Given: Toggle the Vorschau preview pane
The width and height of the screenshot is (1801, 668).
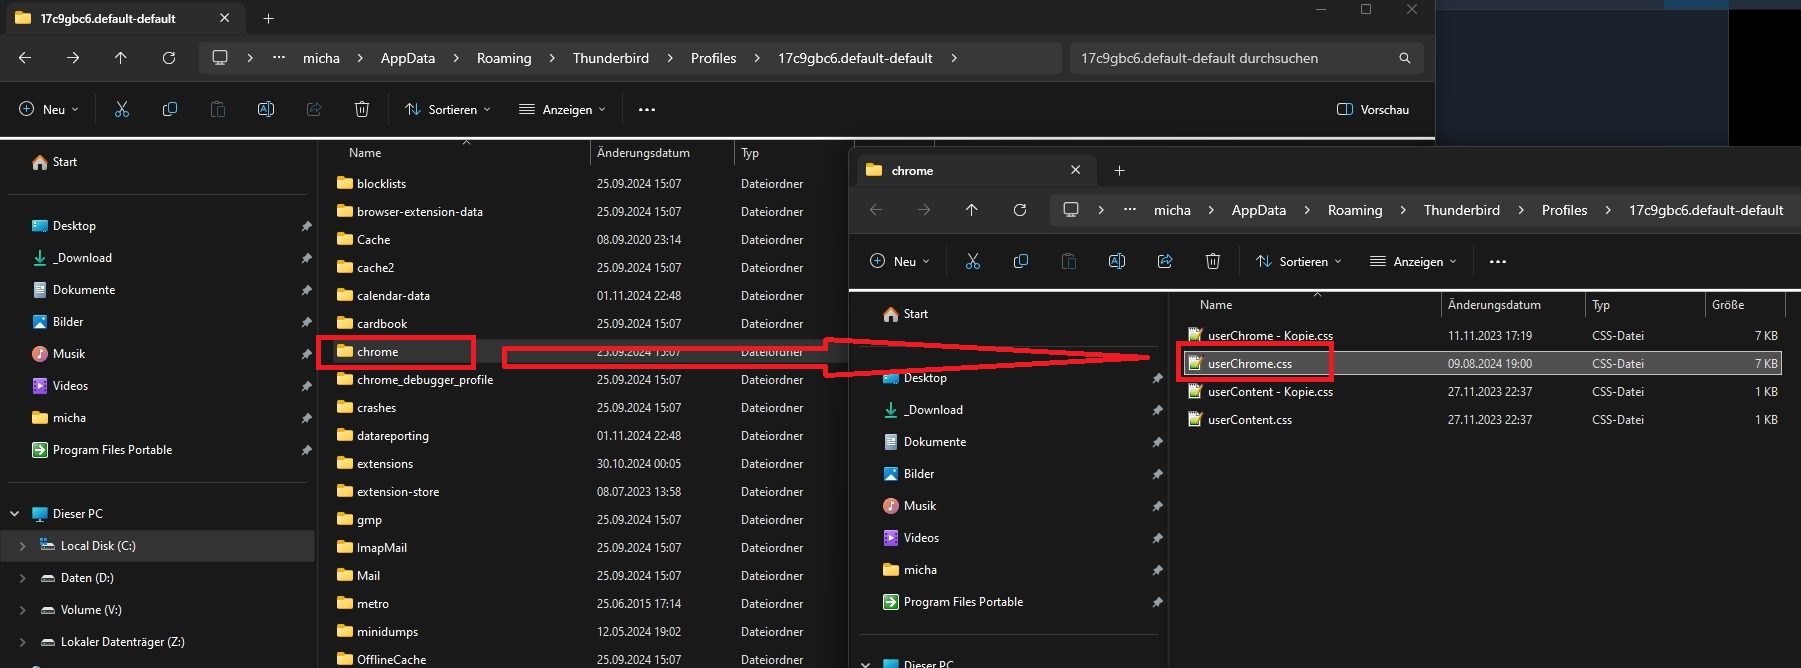Looking at the screenshot, I should (x=1373, y=109).
